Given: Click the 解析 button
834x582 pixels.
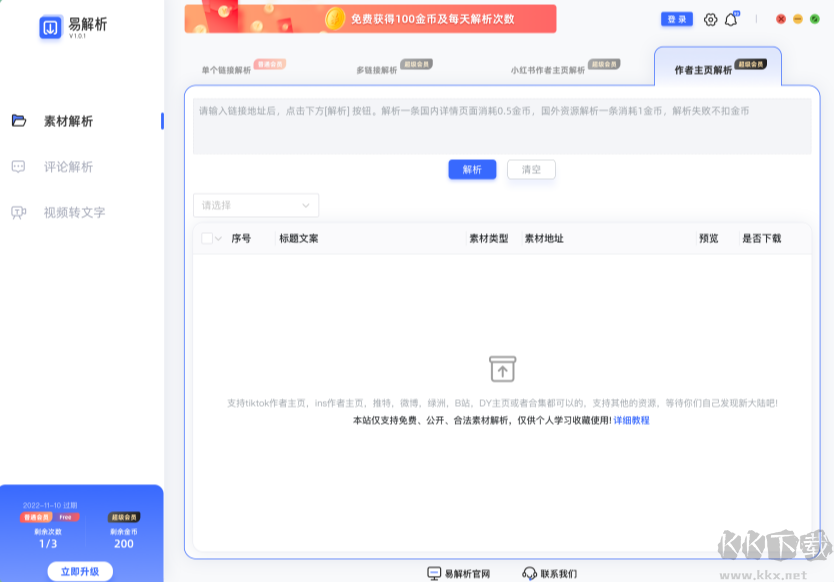Looking at the screenshot, I should pyautogui.click(x=471, y=169).
